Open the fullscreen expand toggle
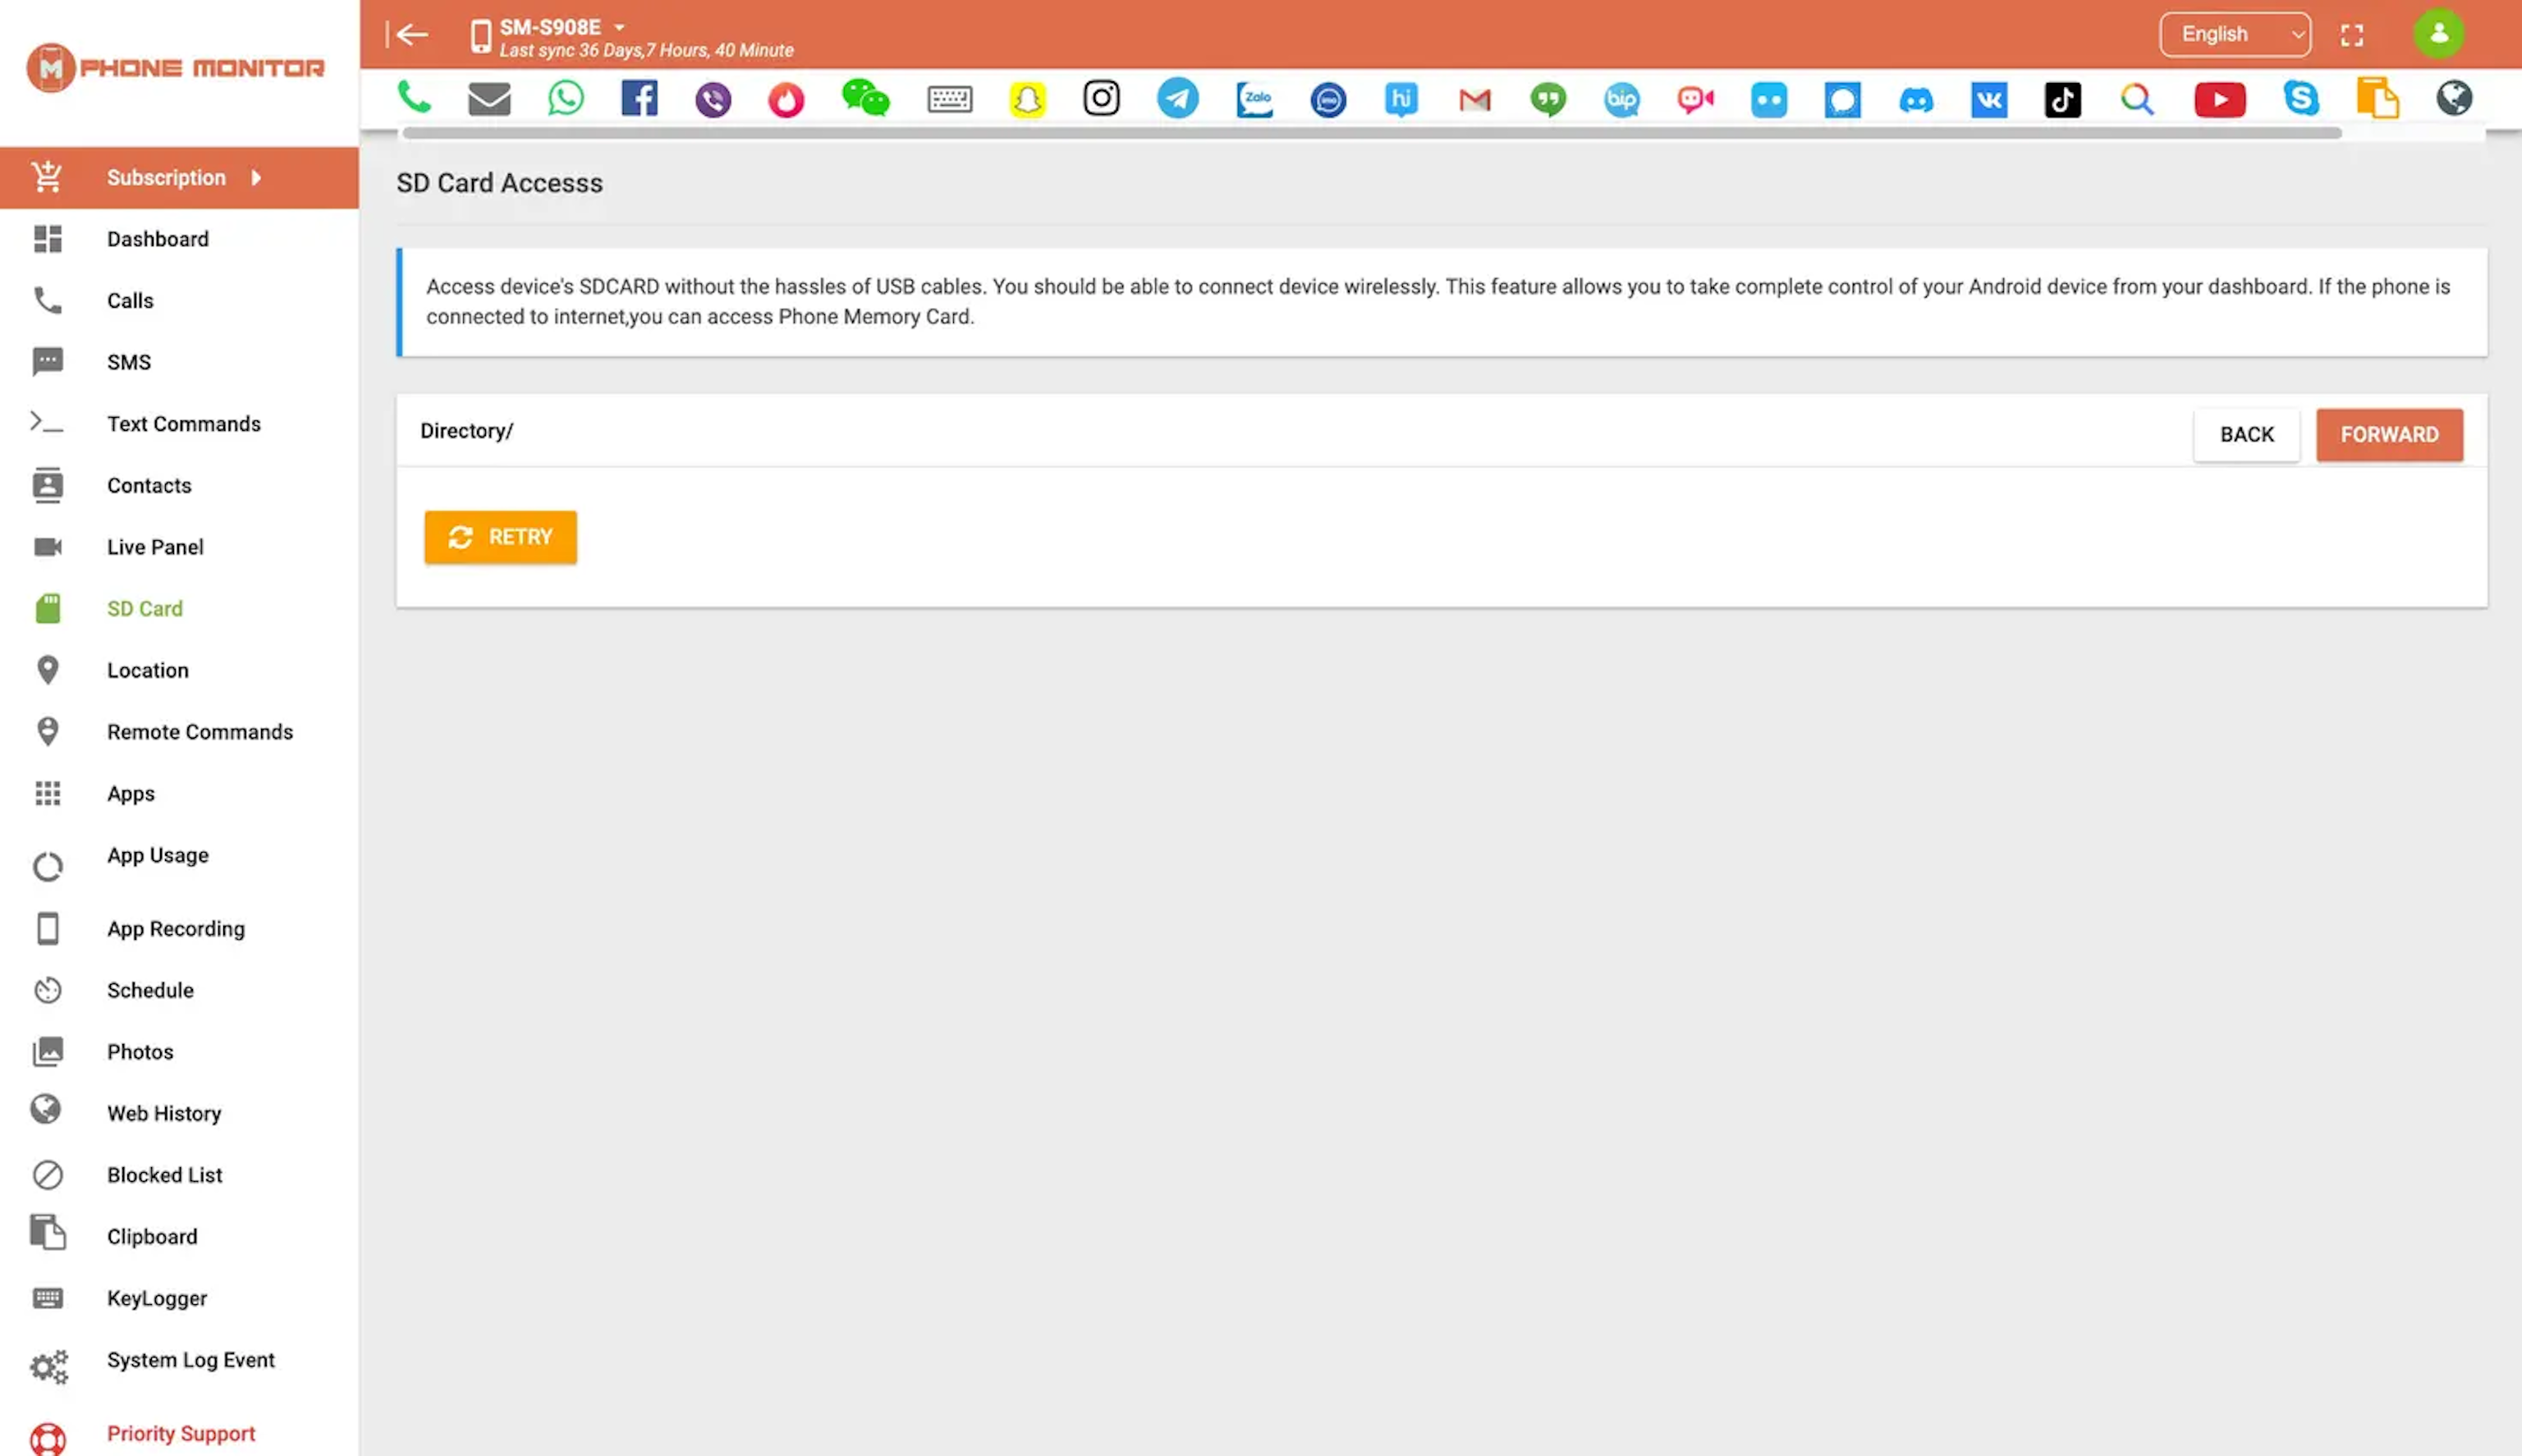This screenshot has height=1456, width=2522. (2352, 33)
